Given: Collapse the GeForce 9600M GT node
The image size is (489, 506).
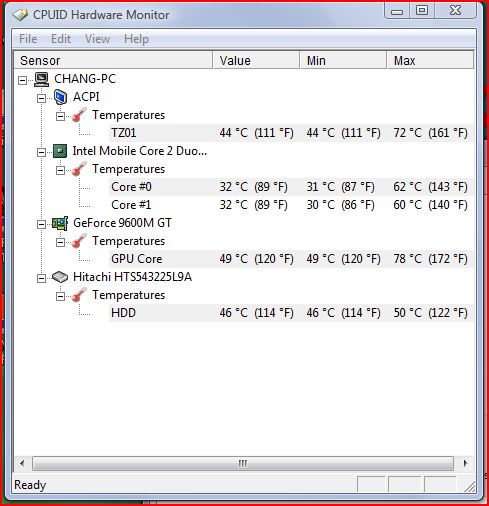Looking at the screenshot, I should click(41, 224).
